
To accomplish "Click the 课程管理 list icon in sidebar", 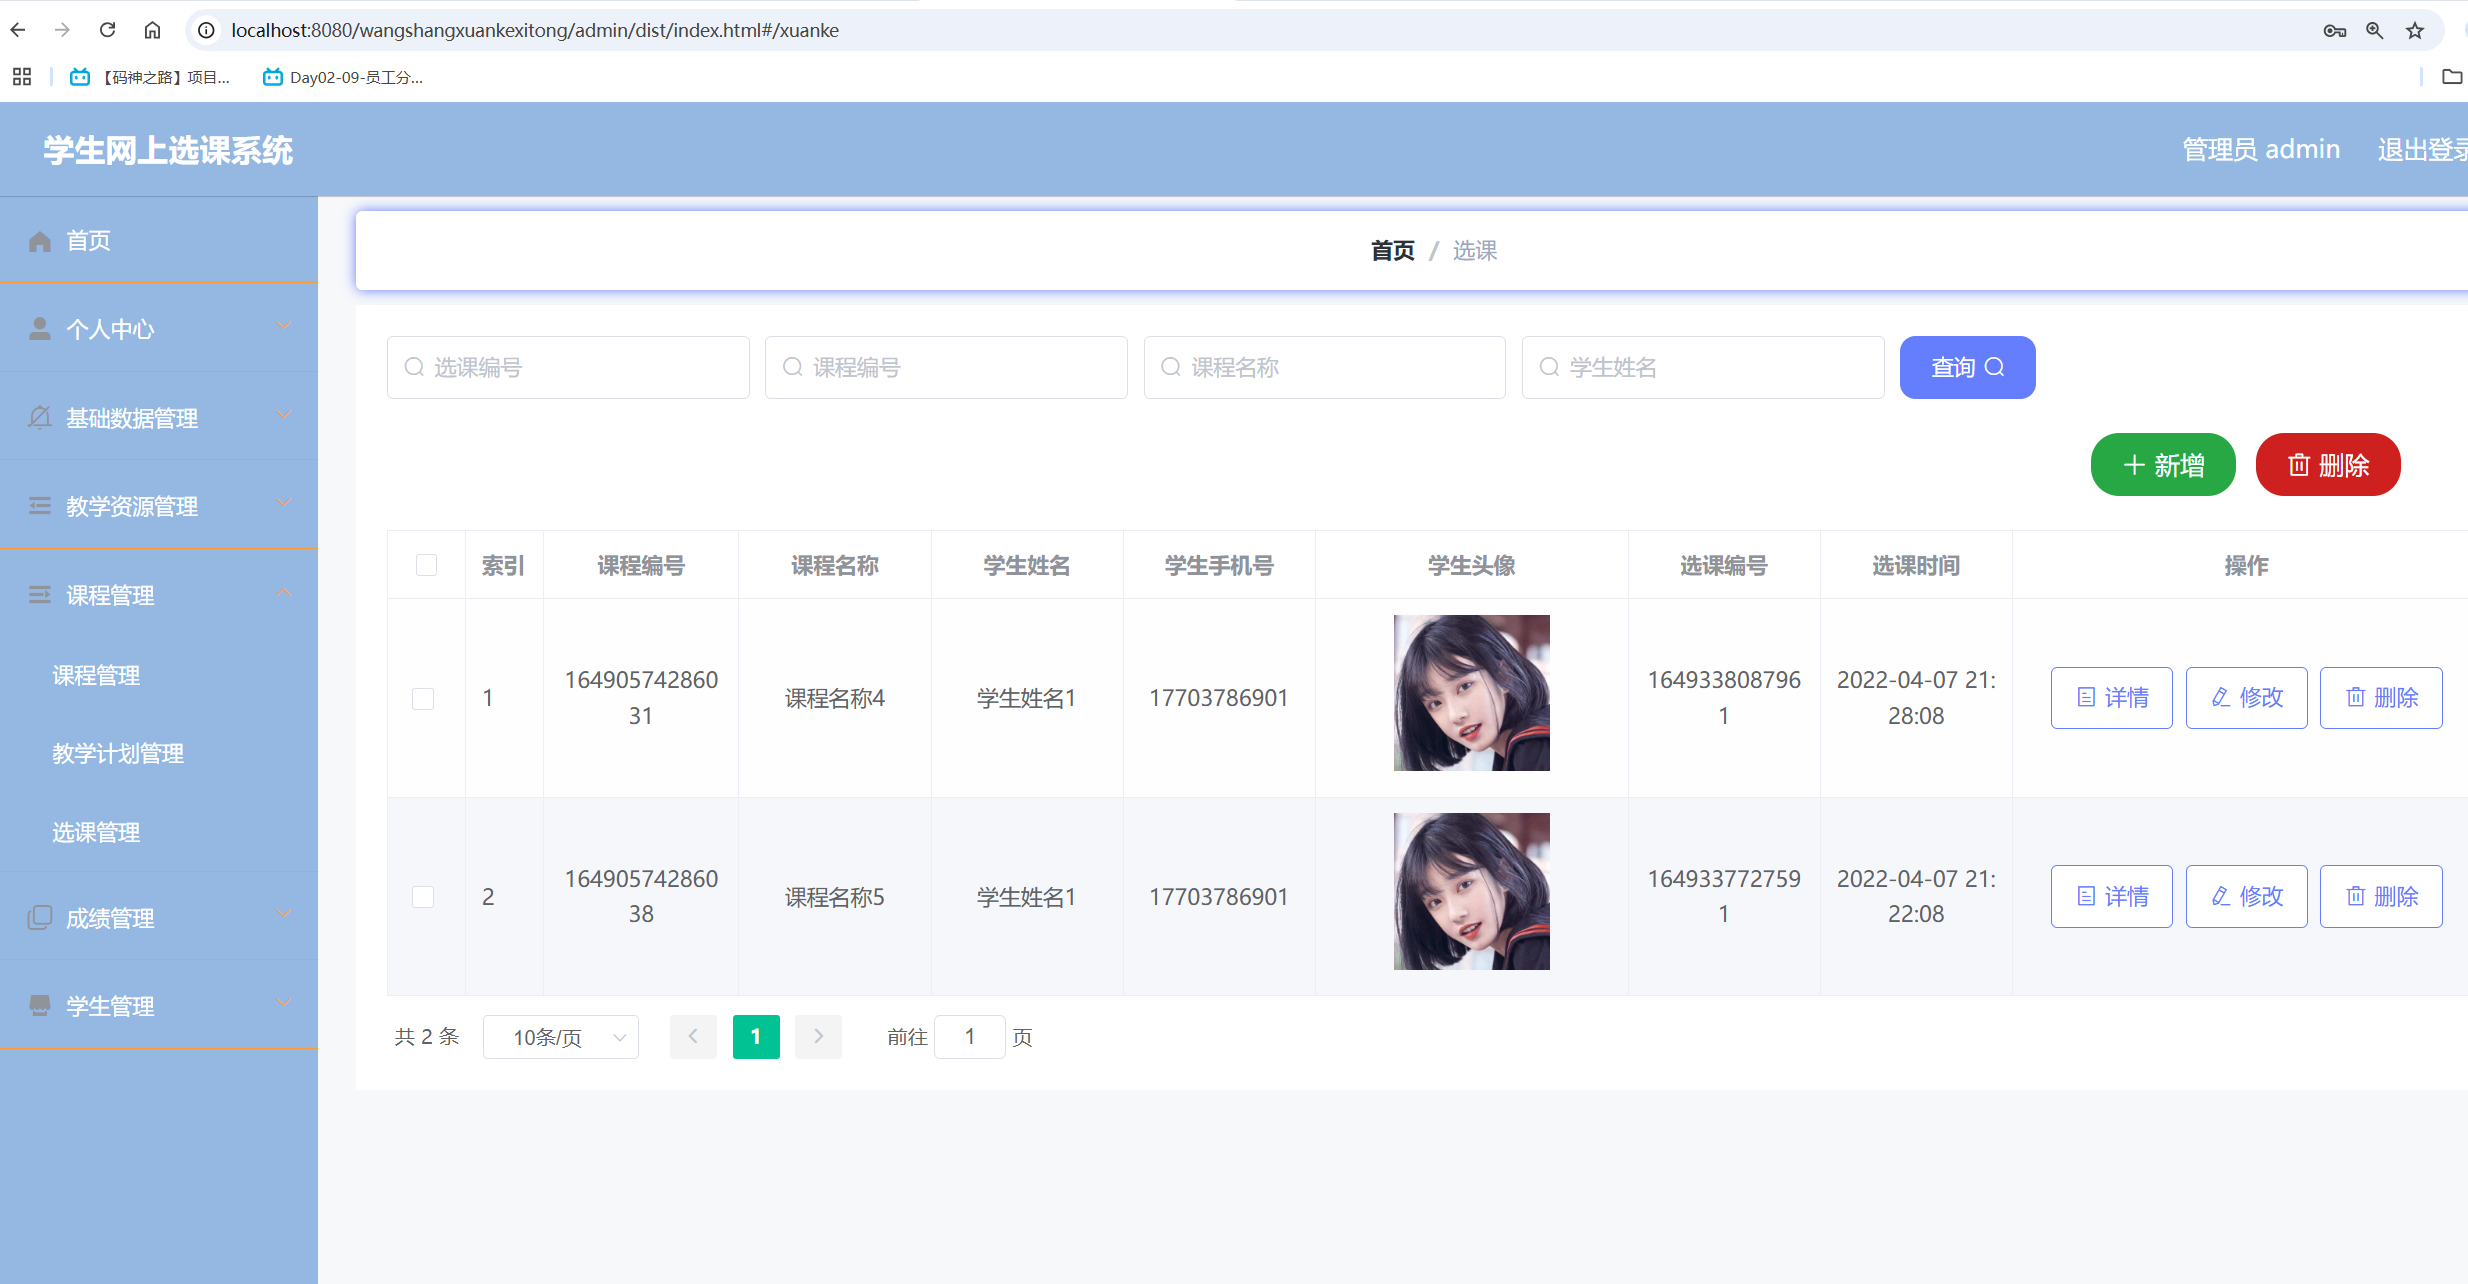I will (x=40, y=595).
